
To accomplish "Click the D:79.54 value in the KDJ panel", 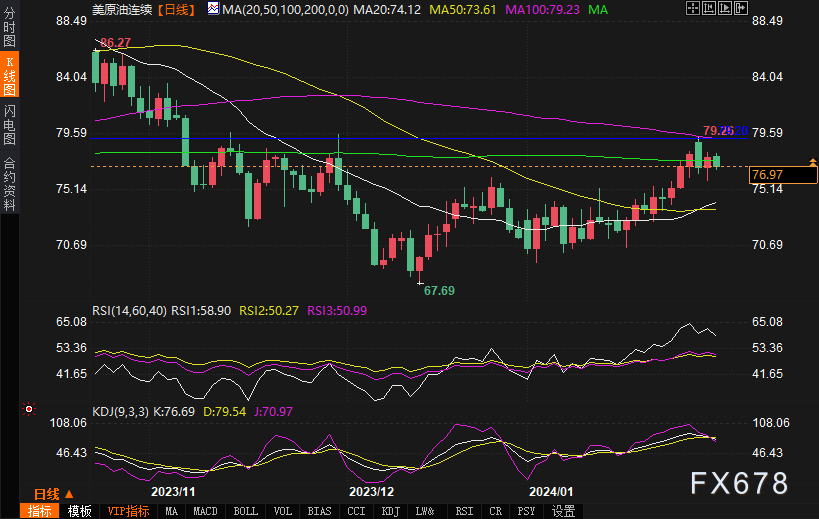I will (x=225, y=411).
